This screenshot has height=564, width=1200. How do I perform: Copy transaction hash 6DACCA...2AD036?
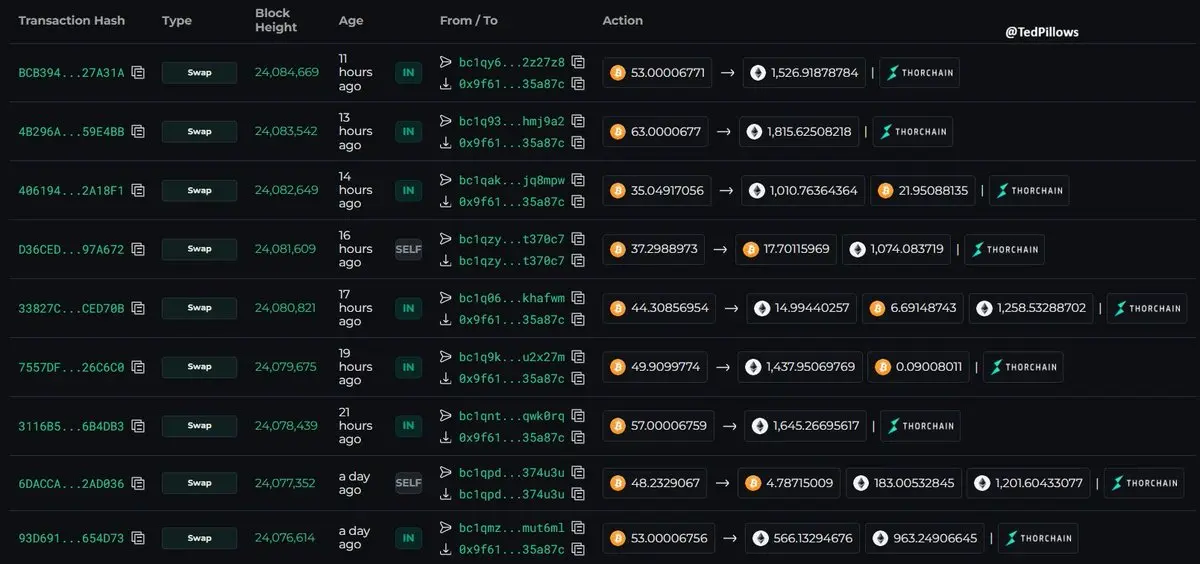click(x=138, y=484)
